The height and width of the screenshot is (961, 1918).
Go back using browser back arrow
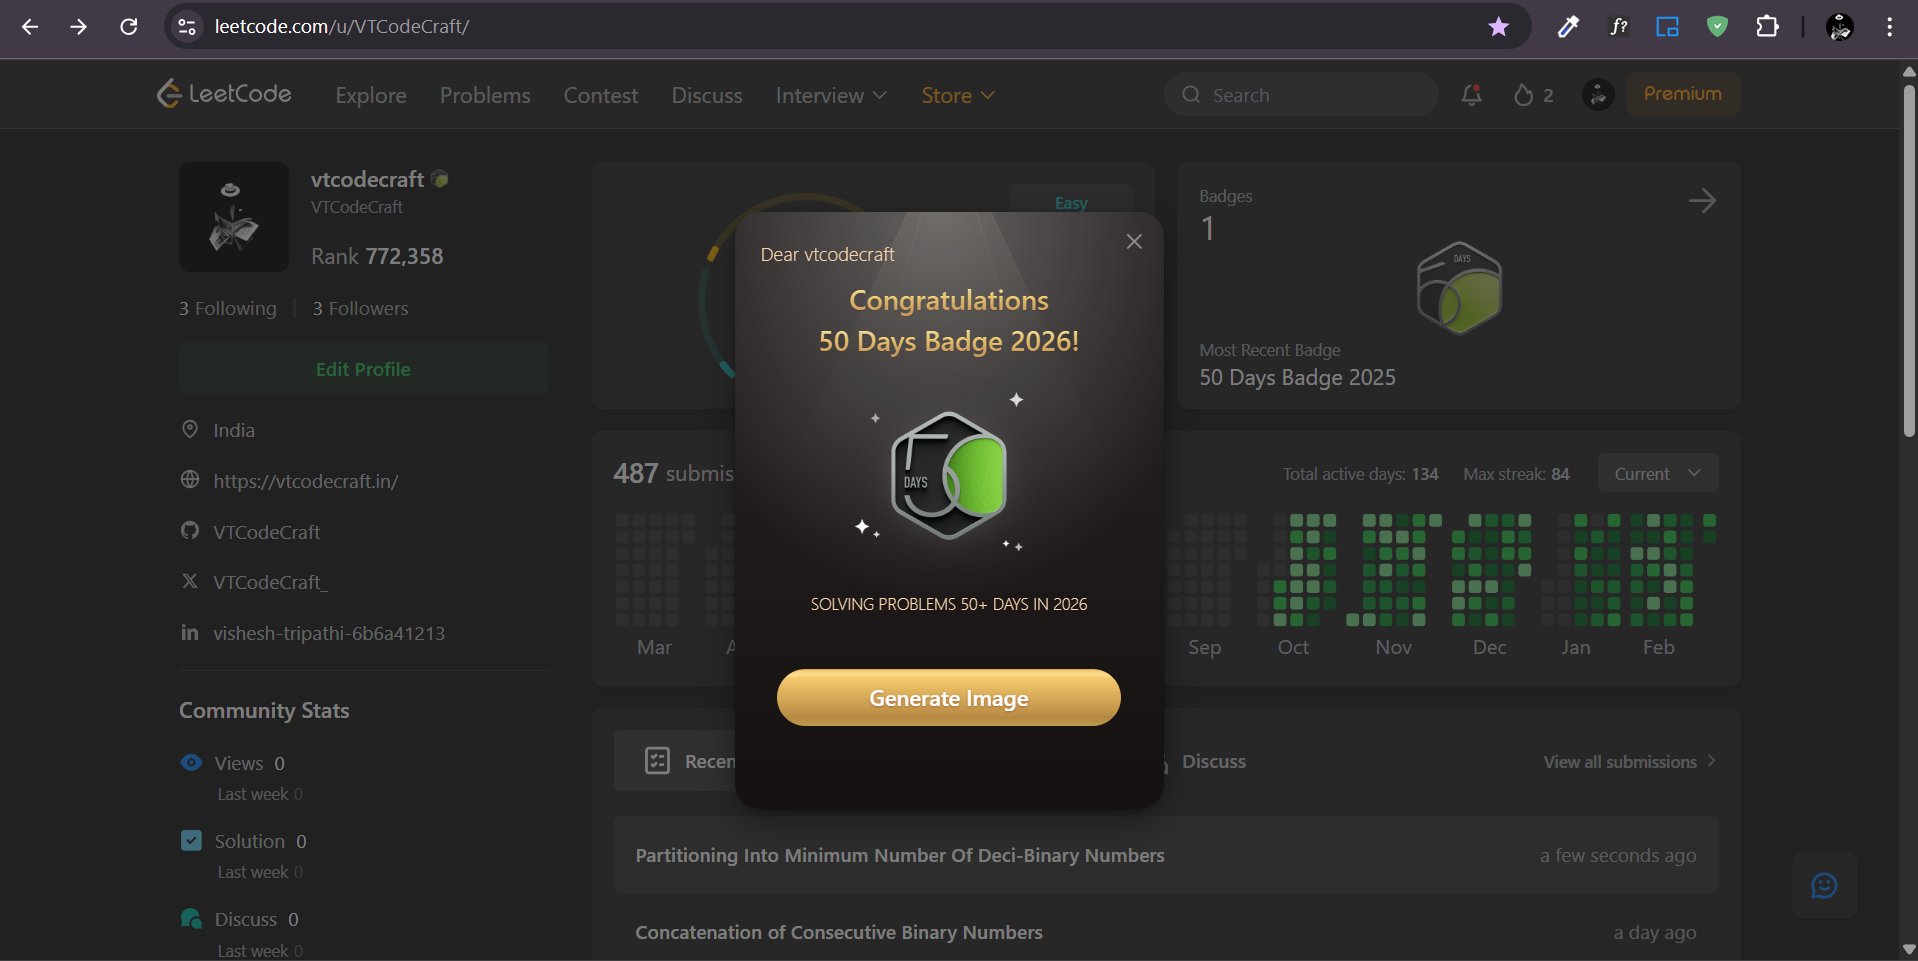30,27
